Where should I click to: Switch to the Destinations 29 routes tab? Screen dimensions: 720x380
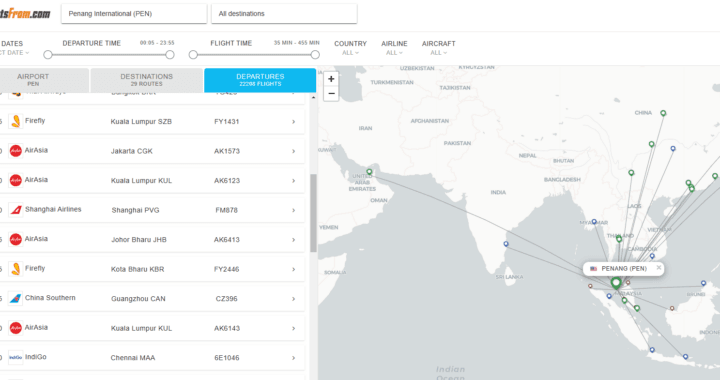[x=146, y=80]
